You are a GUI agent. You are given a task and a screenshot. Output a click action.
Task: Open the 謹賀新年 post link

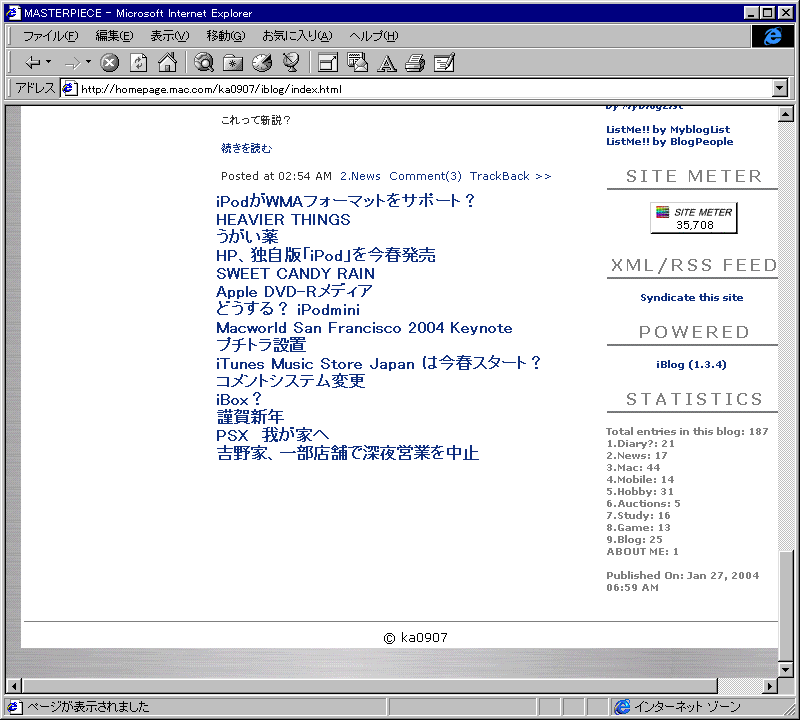[250, 417]
